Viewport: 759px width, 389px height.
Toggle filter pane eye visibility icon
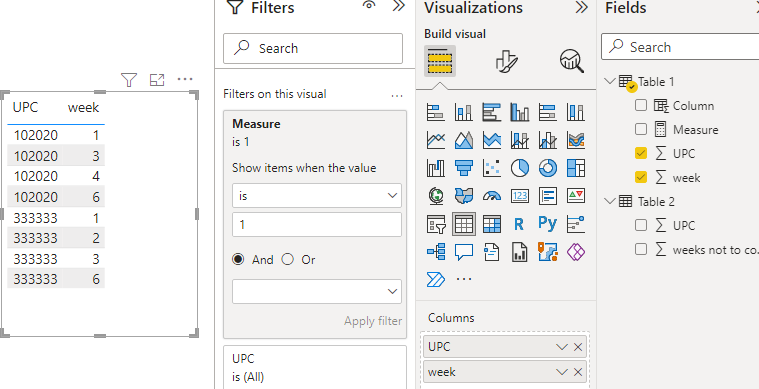[x=369, y=6]
